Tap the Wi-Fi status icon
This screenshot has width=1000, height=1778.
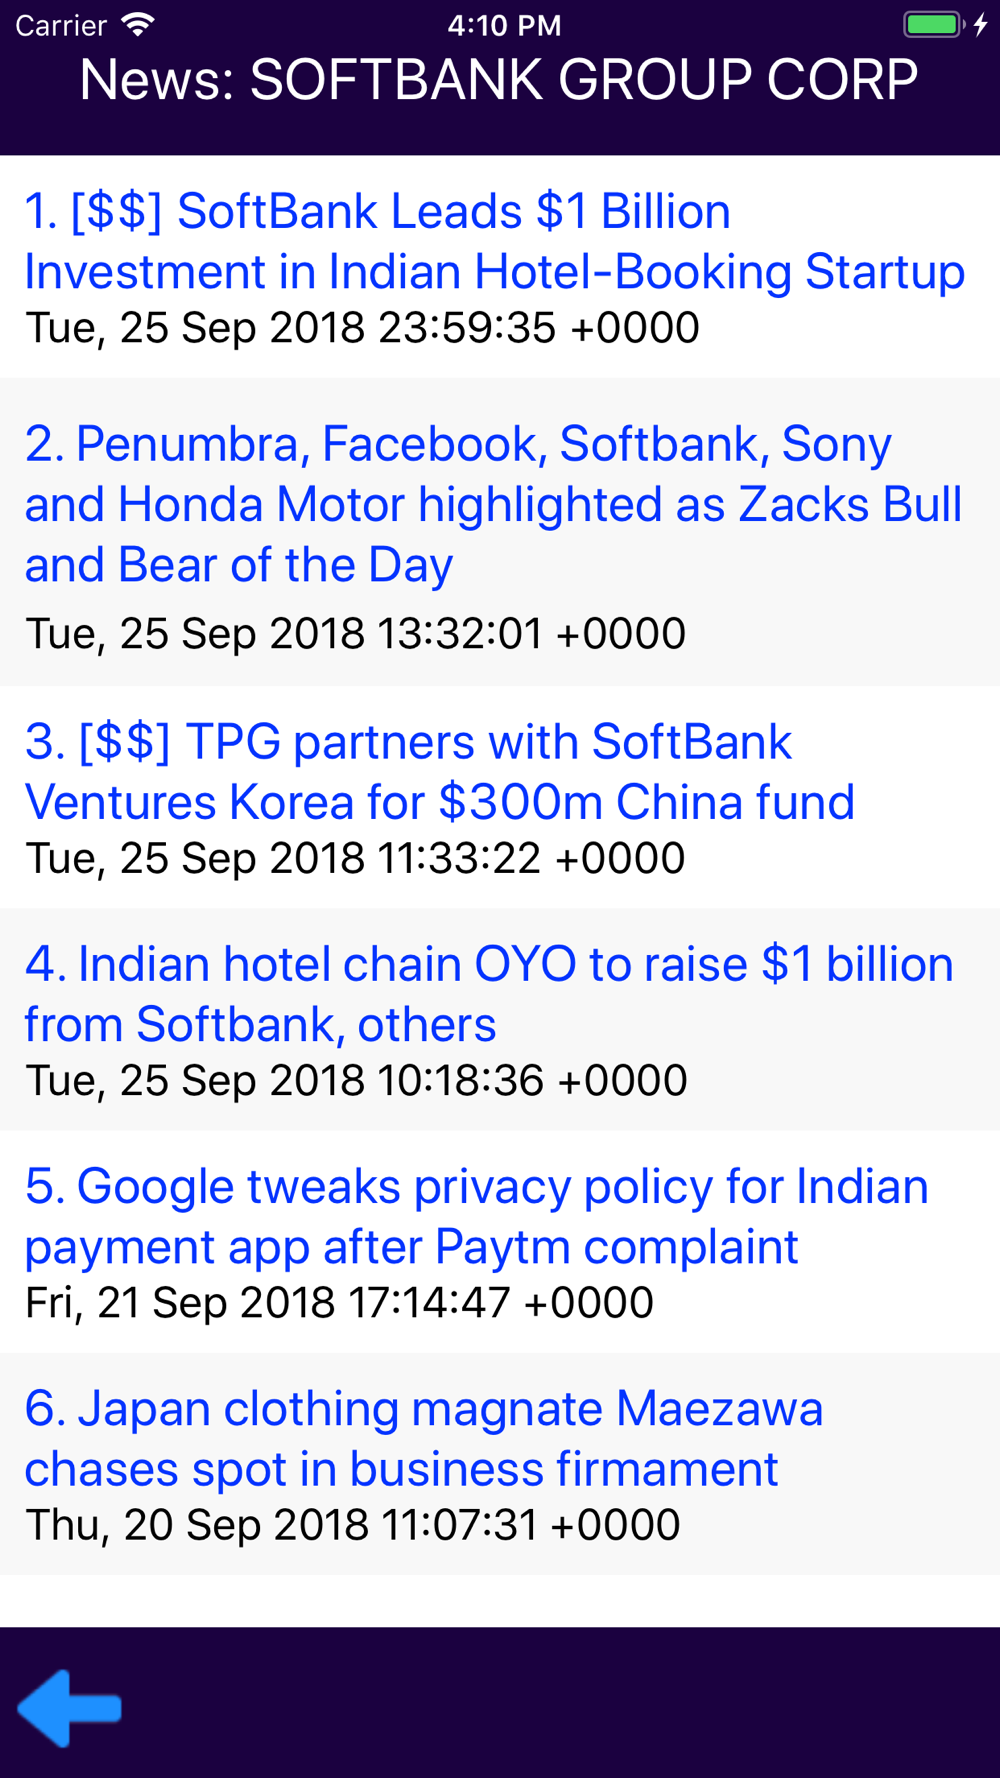click(x=137, y=24)
